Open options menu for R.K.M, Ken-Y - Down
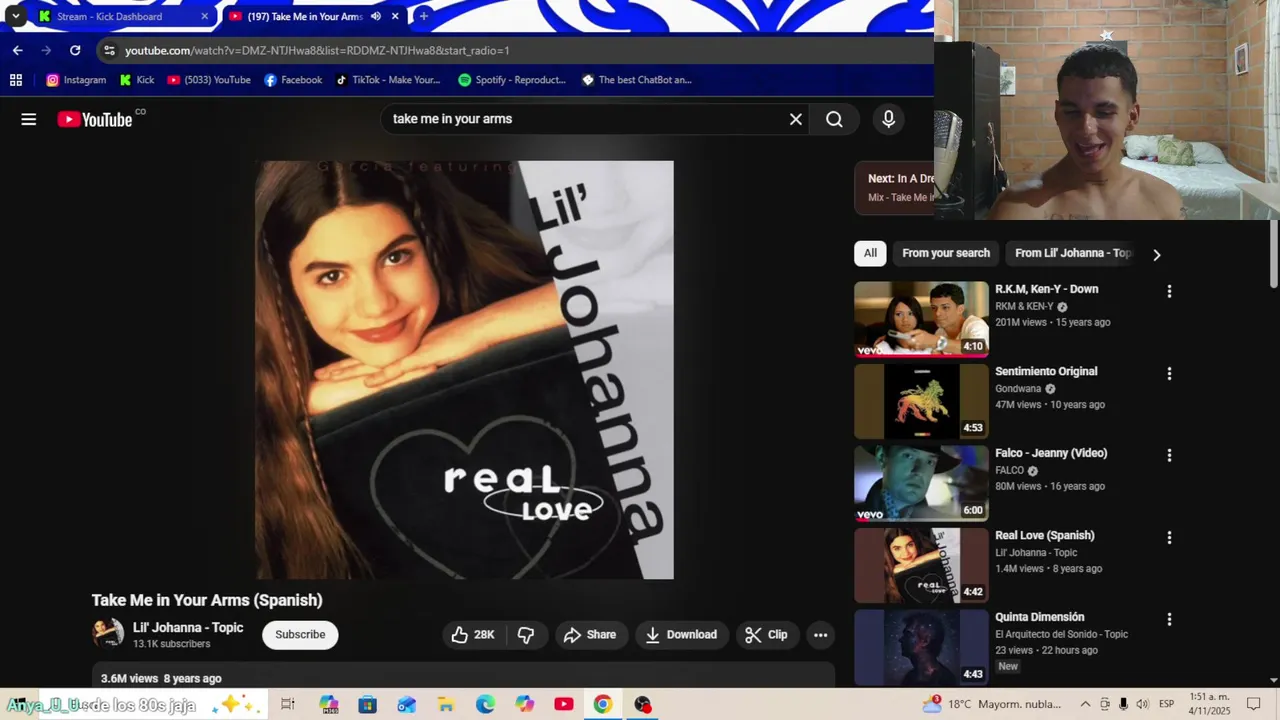The image size is (1280, 720). (x=1169, y=291)
